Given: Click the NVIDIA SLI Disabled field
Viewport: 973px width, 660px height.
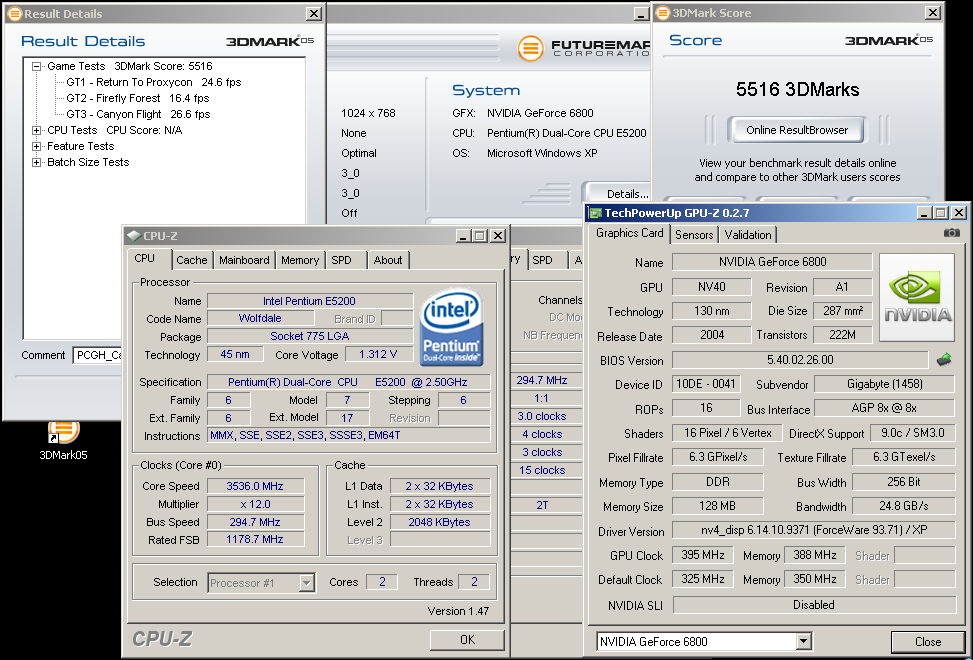Looking at the screenshot, I should click(x=814, y=604).
